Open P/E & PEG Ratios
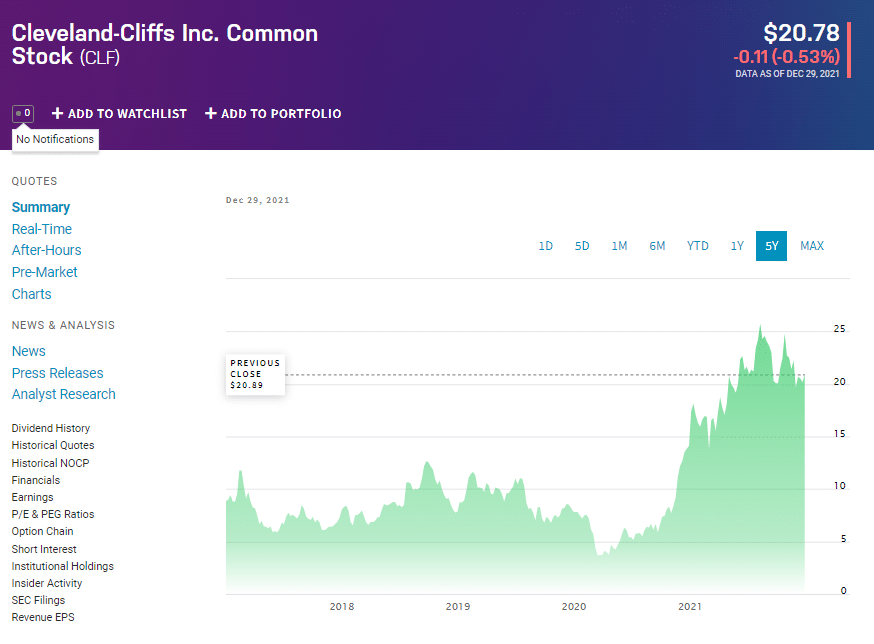This screenshot has width=874, height=644. point(53,514)
